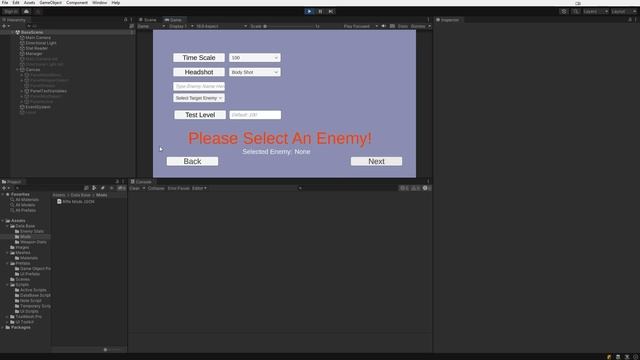Select the Project panel tab
The height and width of the screenshot is (360, 640).
12,182
